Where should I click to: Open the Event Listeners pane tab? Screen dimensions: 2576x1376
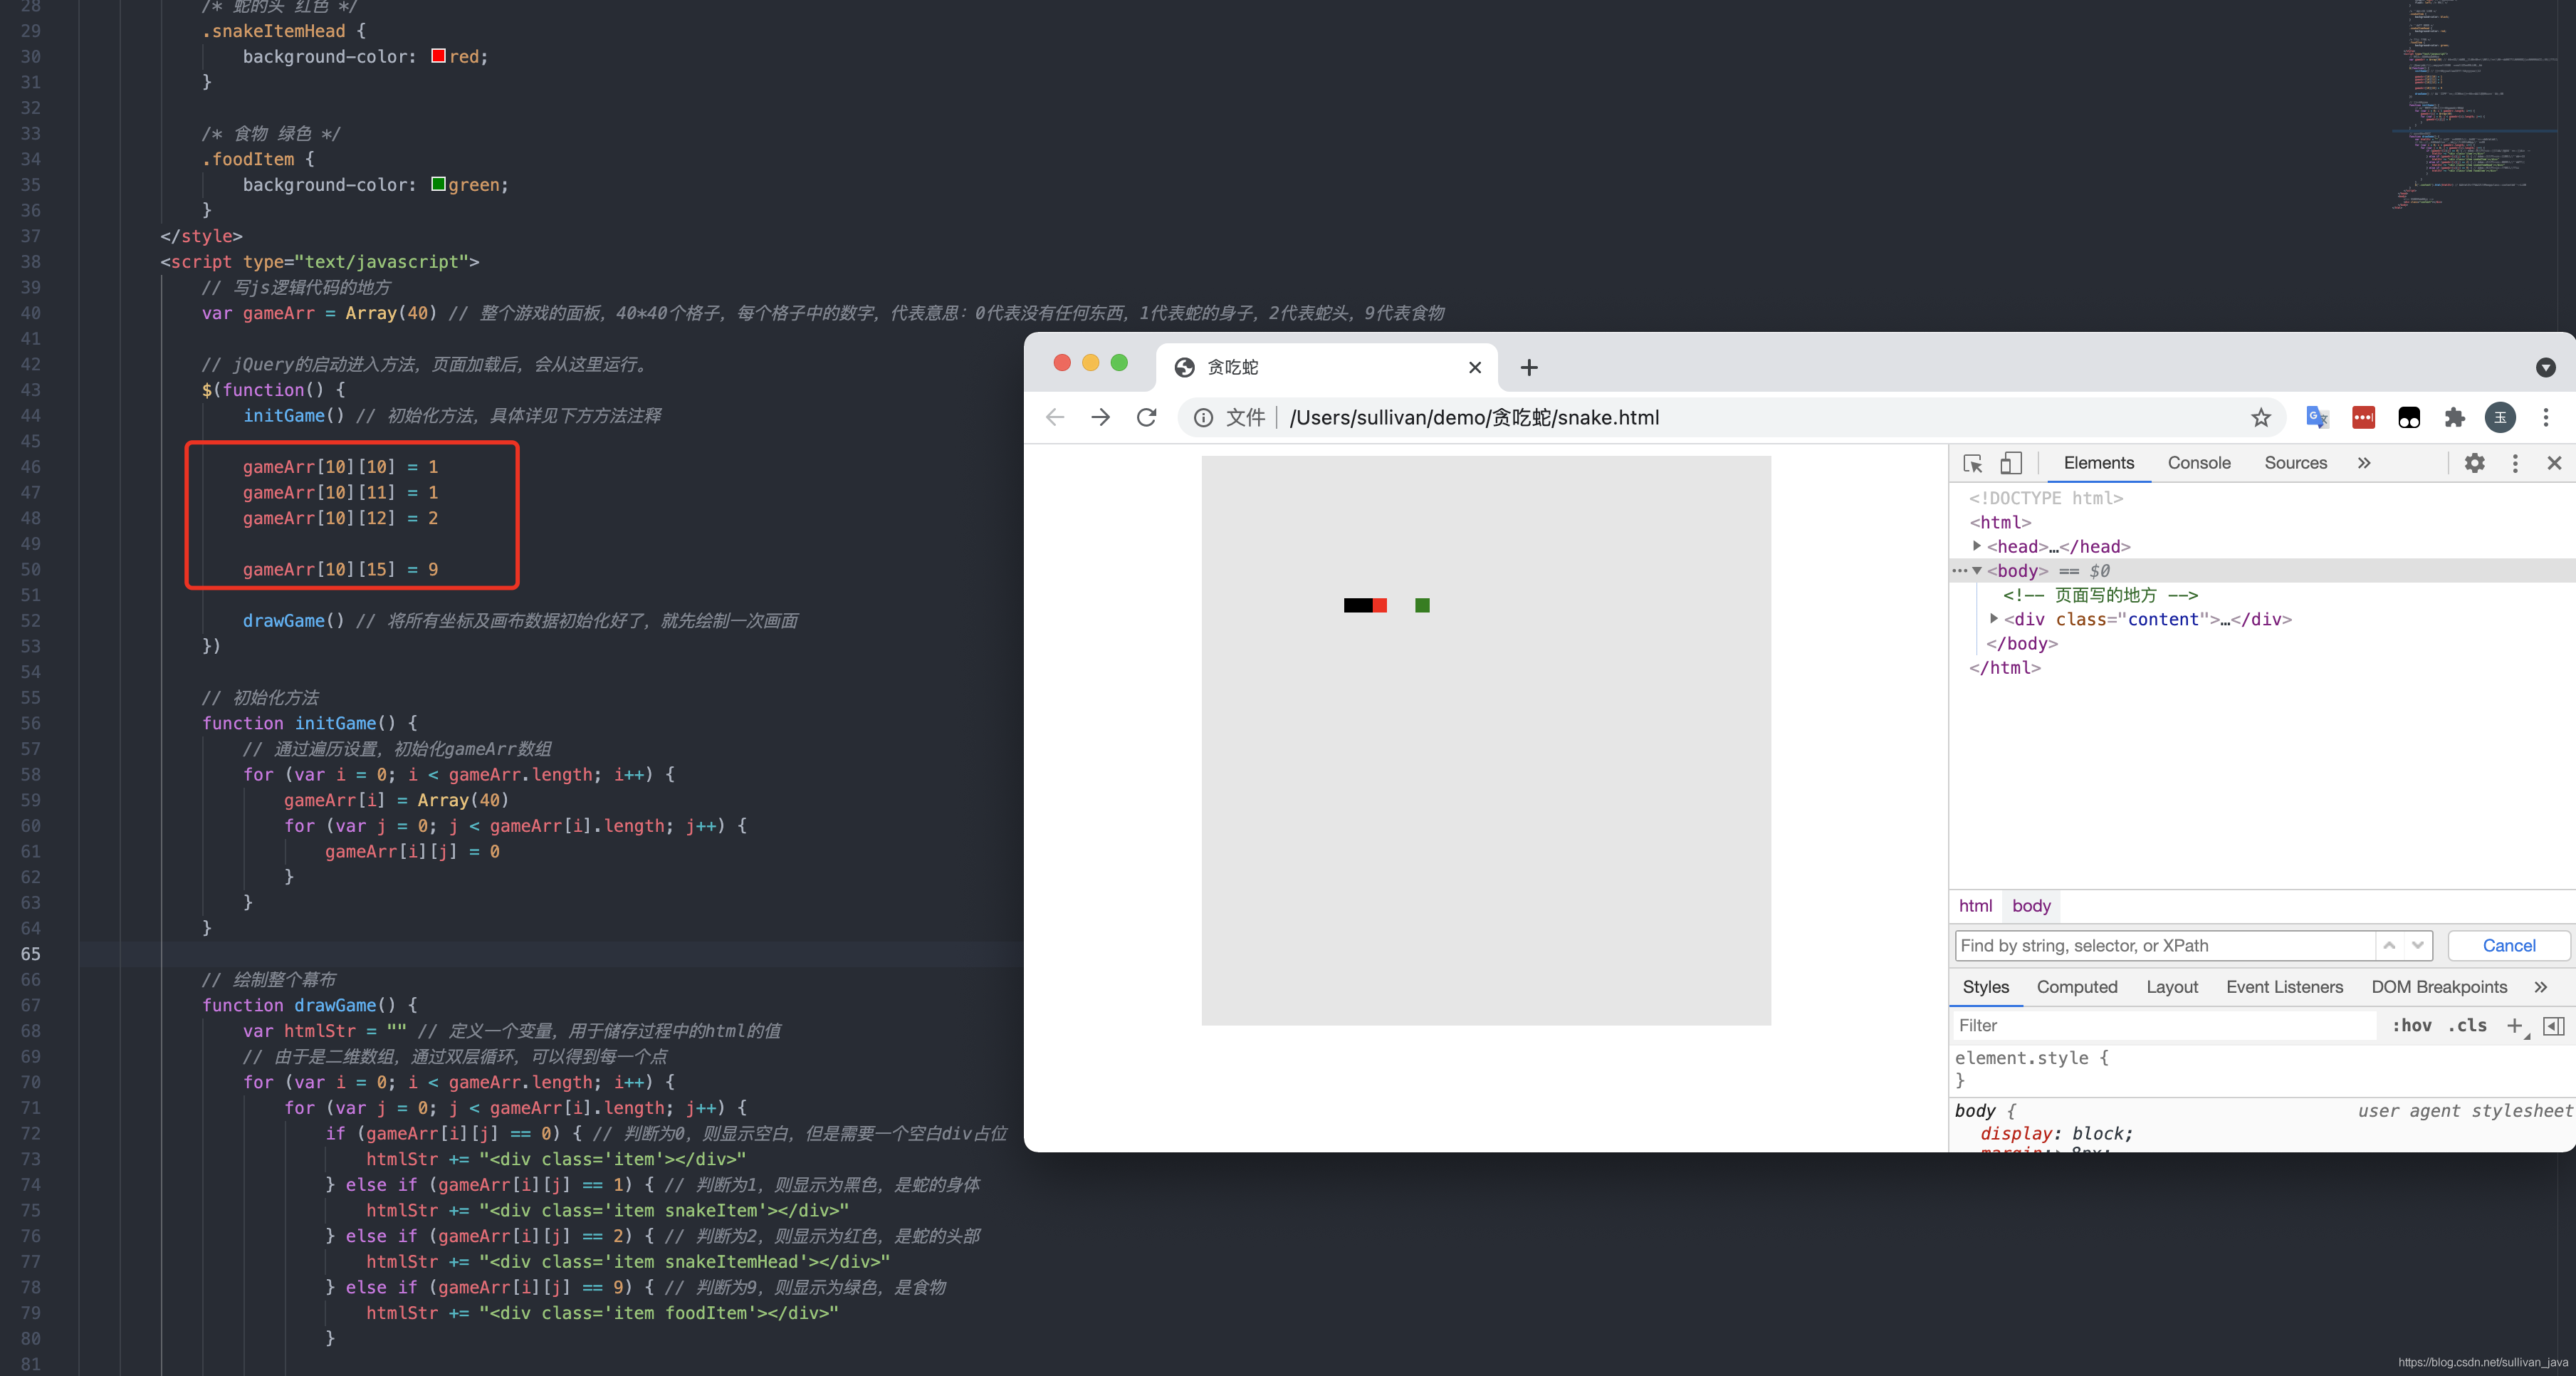tap(2284, 987)
